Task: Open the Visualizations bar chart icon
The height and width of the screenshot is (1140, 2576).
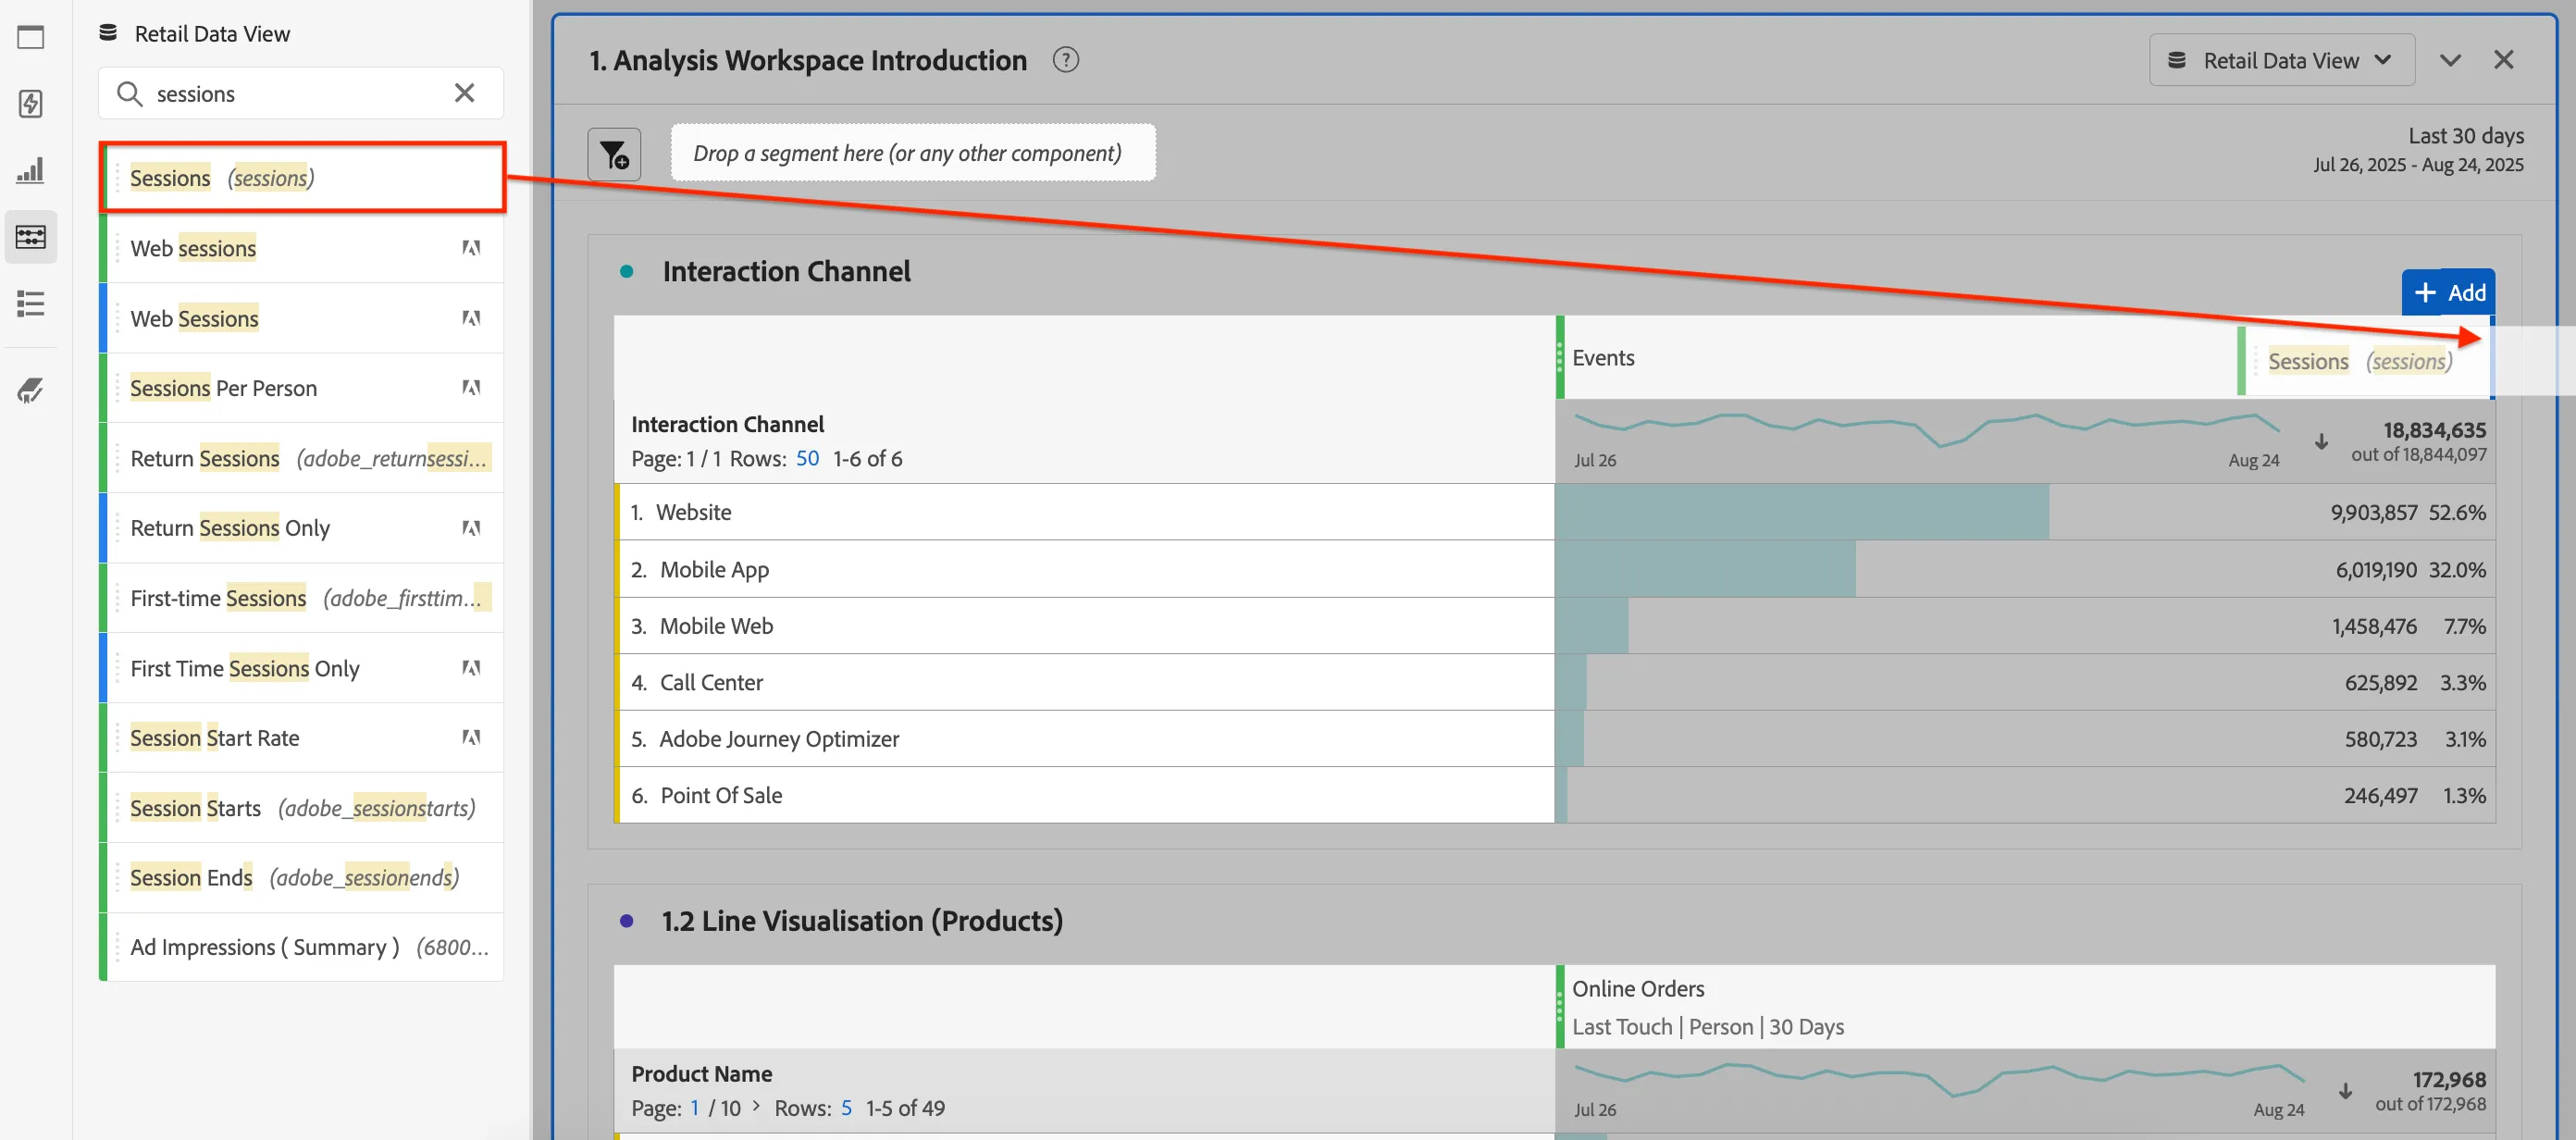Action: [31, 170]
